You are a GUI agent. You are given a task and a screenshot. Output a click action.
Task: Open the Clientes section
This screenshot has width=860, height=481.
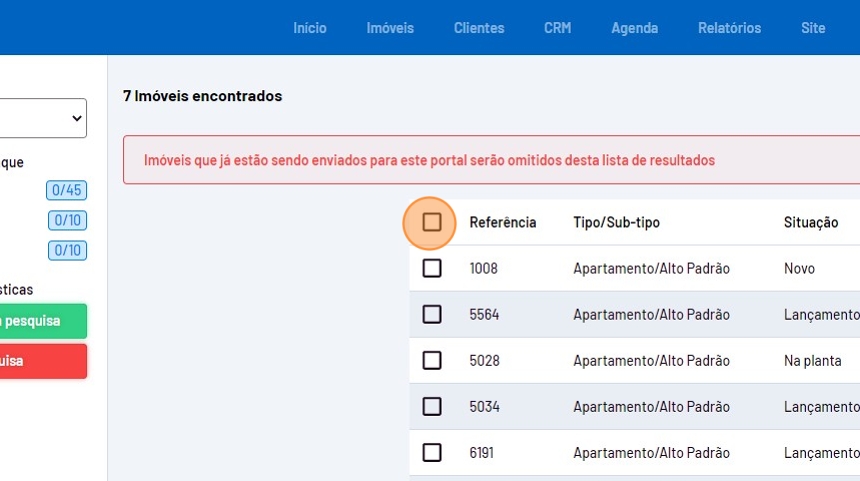tap(479, 28)
